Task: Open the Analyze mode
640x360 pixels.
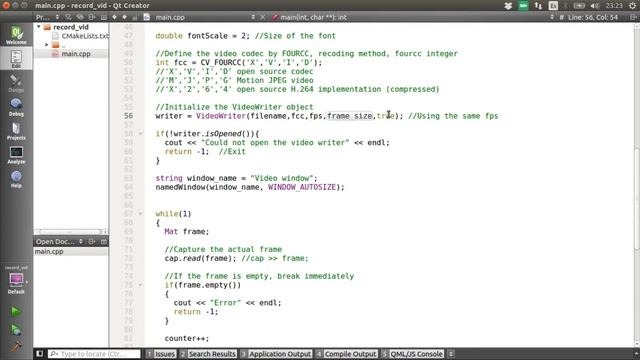Action: (x=16, y=155)
